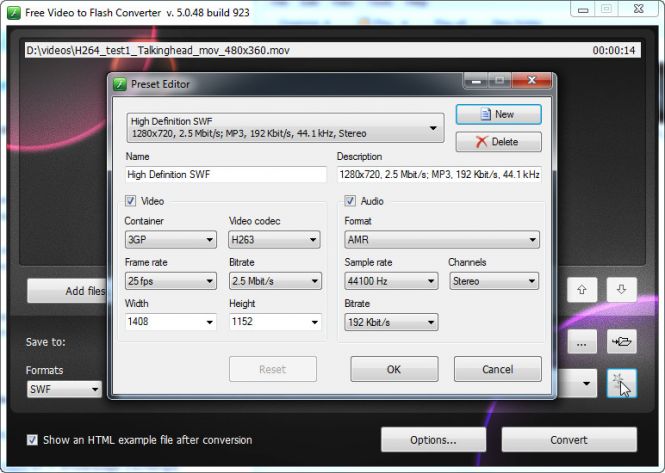665x473 pixels.
Task: Click the preset editor wand icon
Action: pos(620,383)
